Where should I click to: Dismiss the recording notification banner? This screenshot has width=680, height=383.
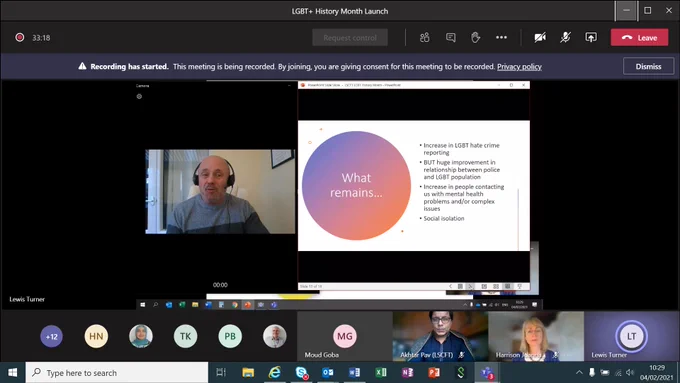click(x=648, y=66)
